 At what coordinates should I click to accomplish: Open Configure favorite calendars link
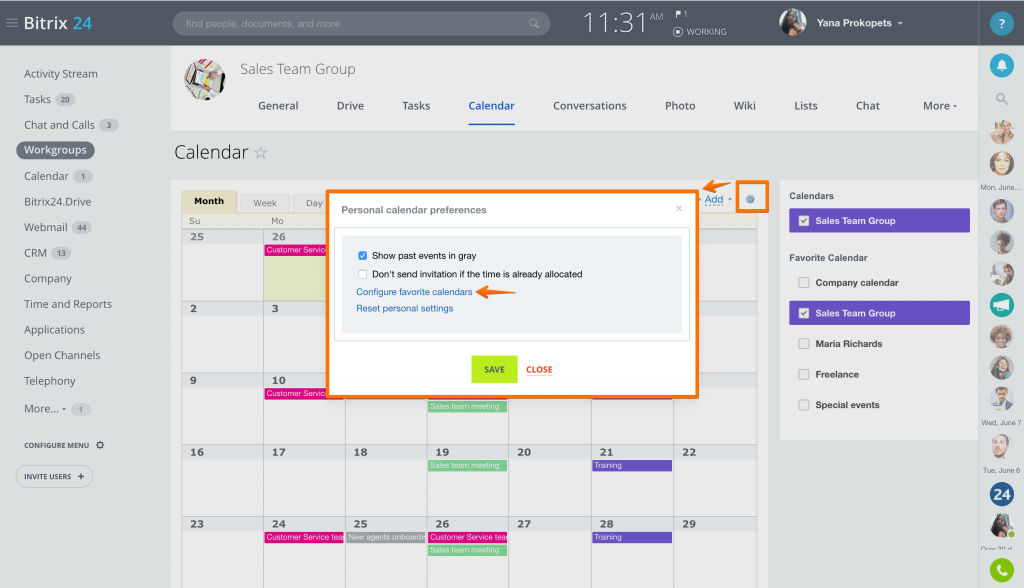(x=414, y=292)
